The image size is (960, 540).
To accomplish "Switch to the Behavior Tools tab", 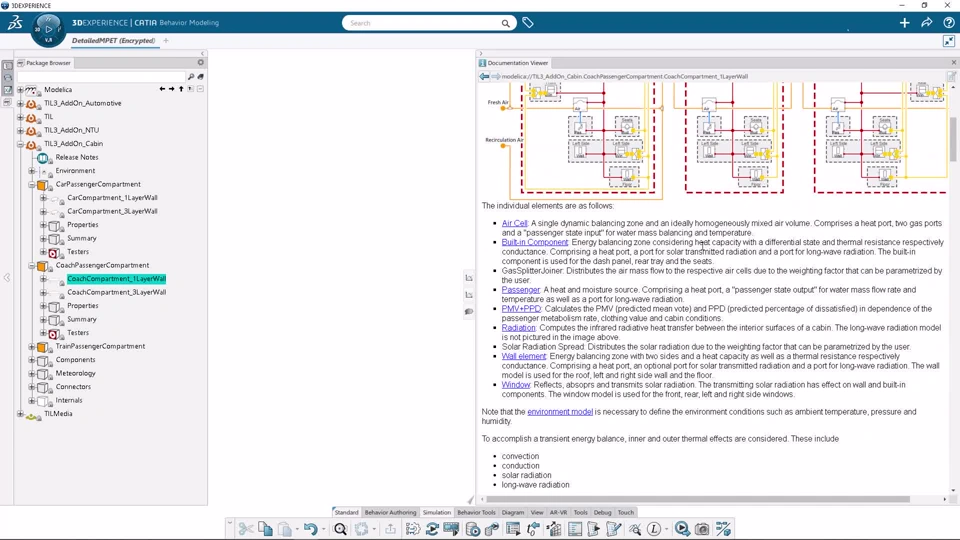I will [476, 512].
